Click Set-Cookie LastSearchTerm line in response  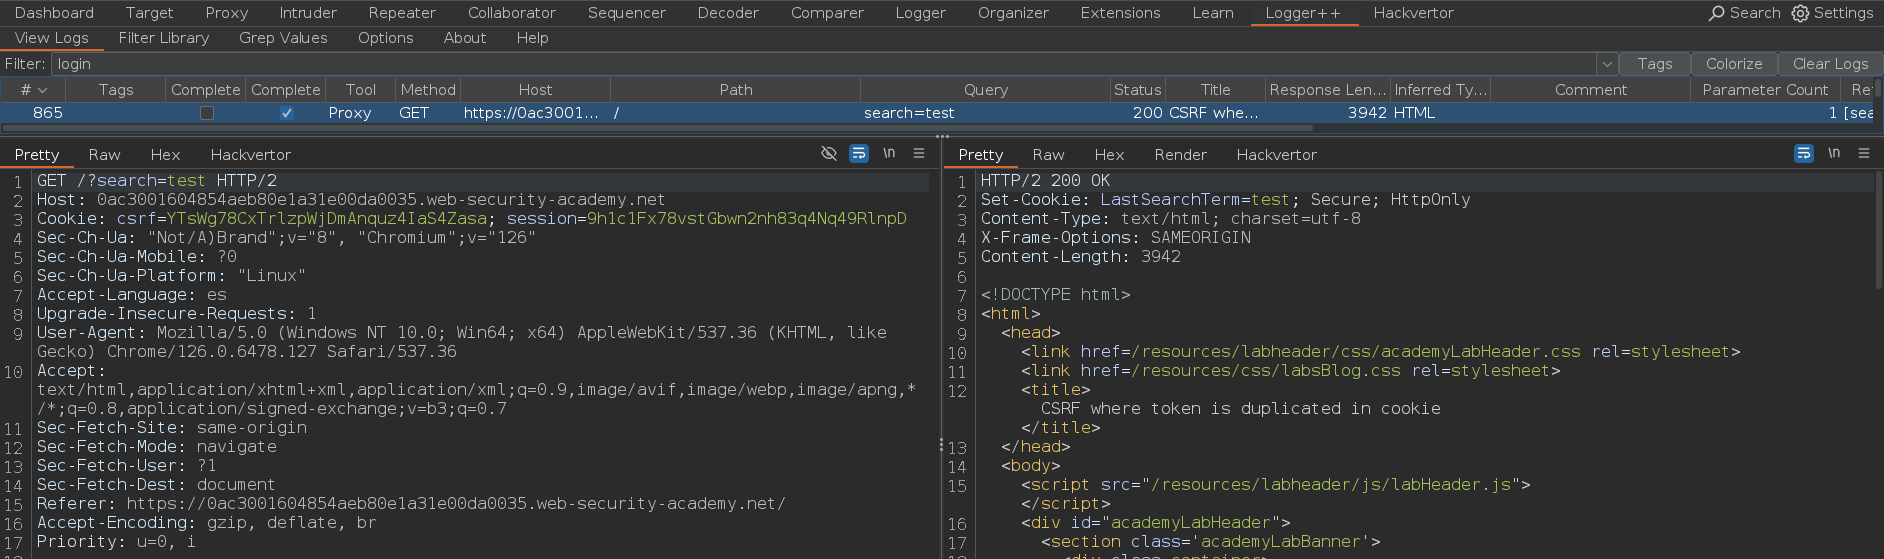pos(1225,200)
